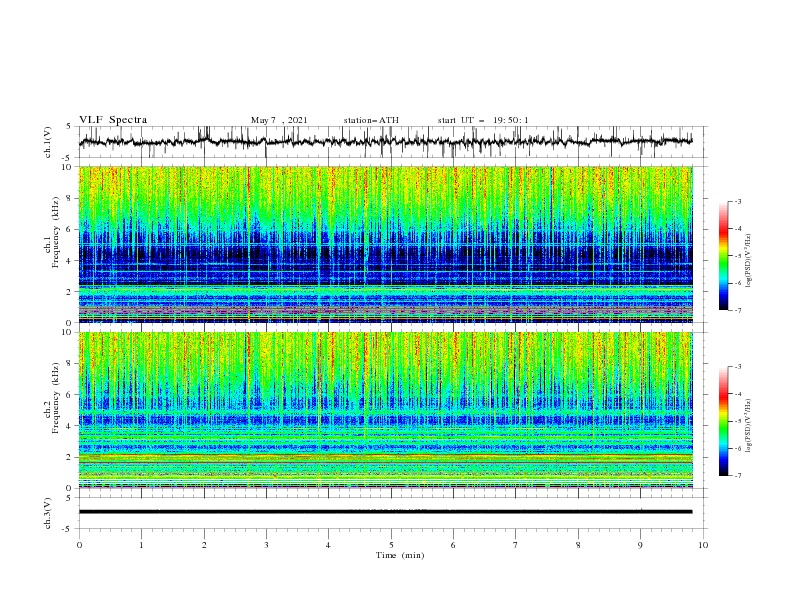
Task: Click the ch.3 black waveform band
Action: [385, 512]
